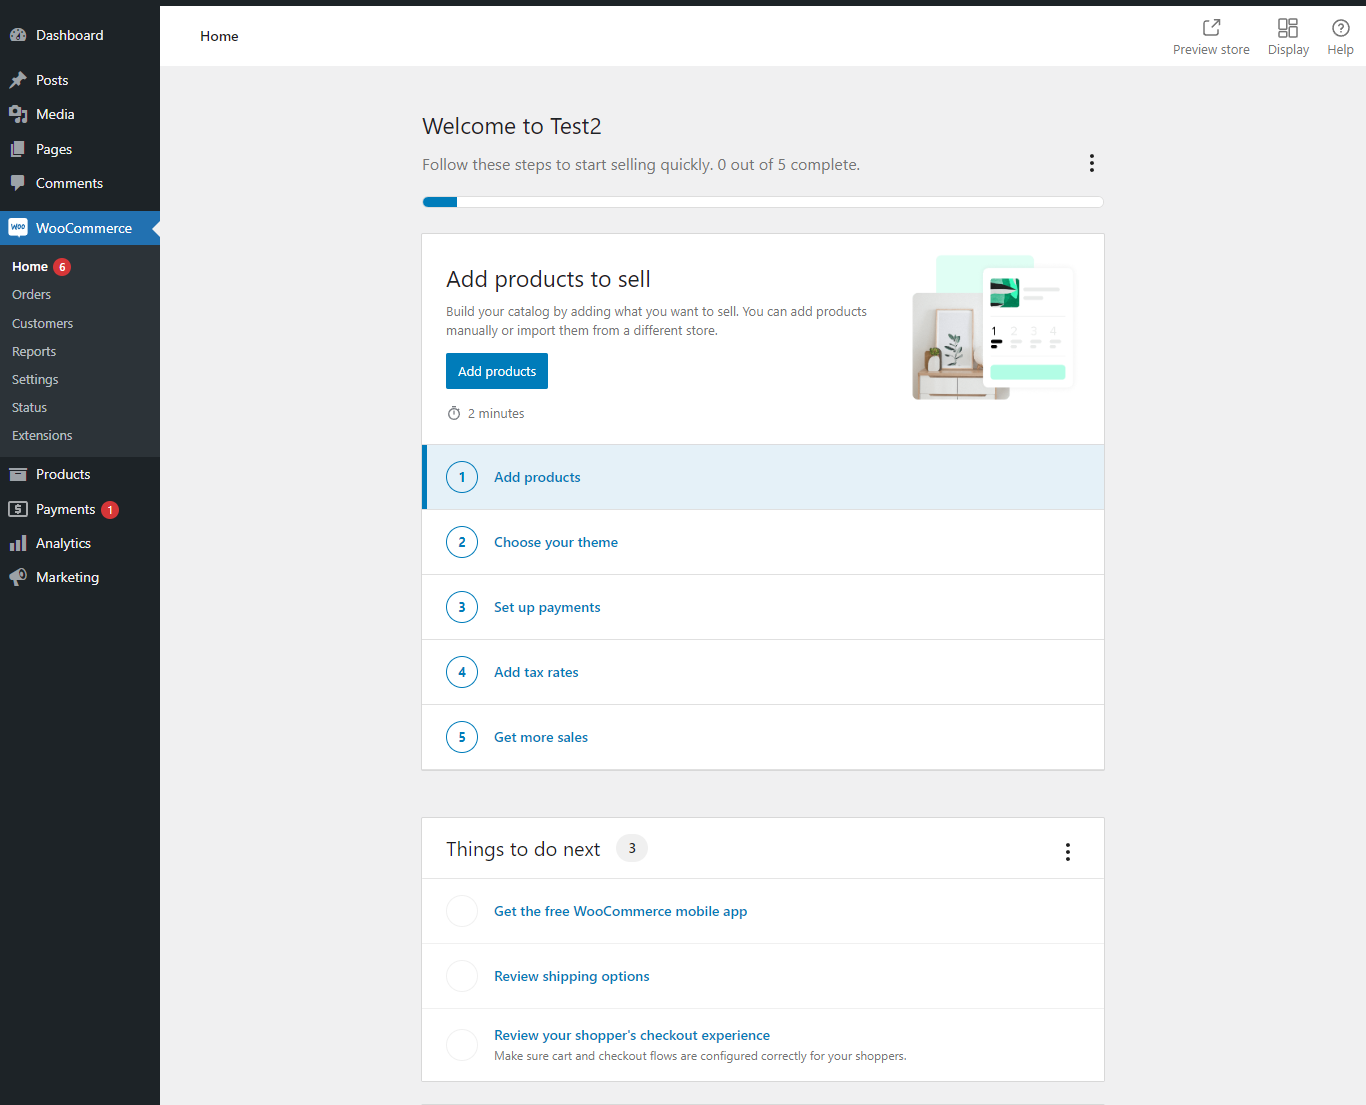Open WooCommerce Reports submenu

point(34,352)
